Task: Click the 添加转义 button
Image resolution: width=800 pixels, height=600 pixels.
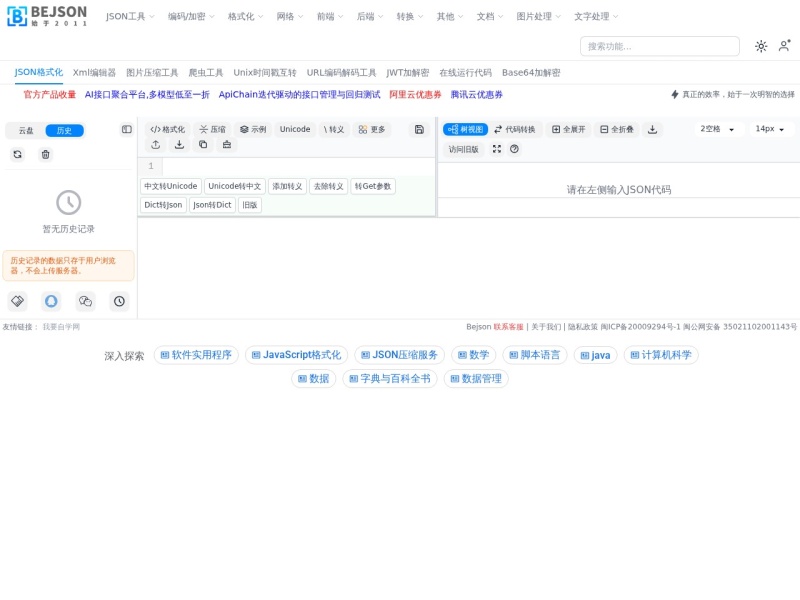Action: click(287, 186)
